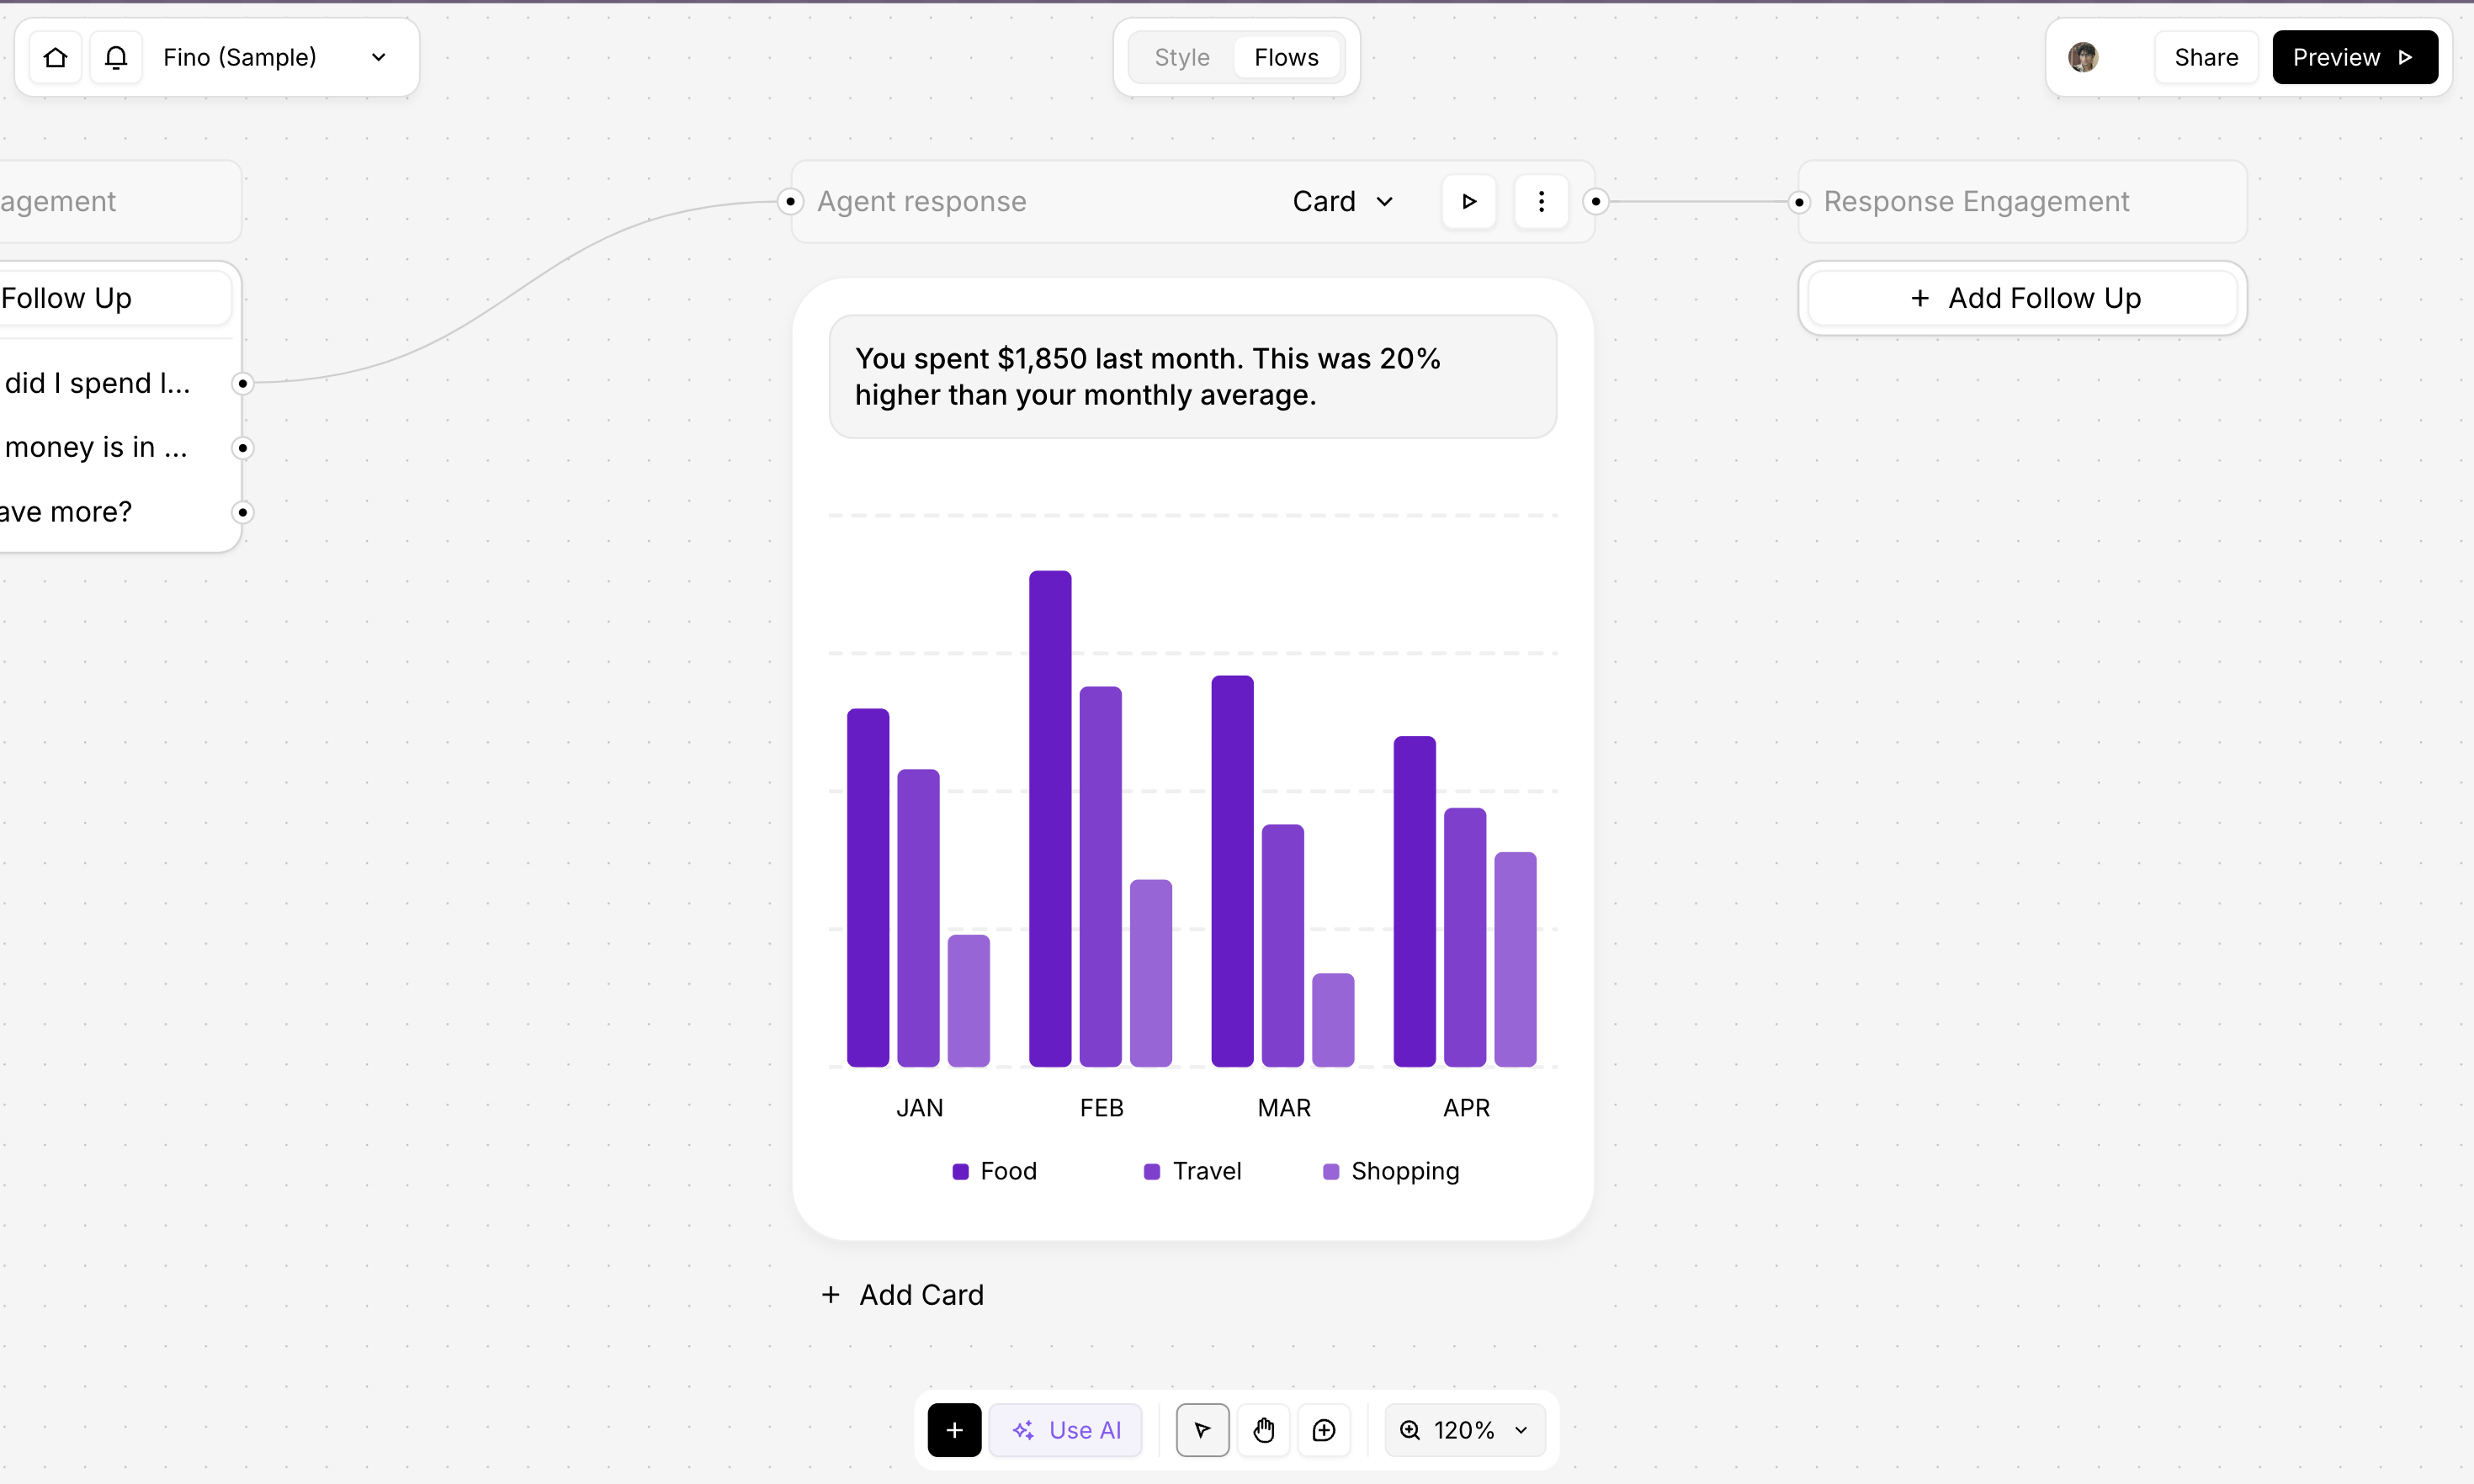Open the three-dot menu on Agent response
Viewport: 2474px width, 1484px height.
click(x=1541, y=201)
